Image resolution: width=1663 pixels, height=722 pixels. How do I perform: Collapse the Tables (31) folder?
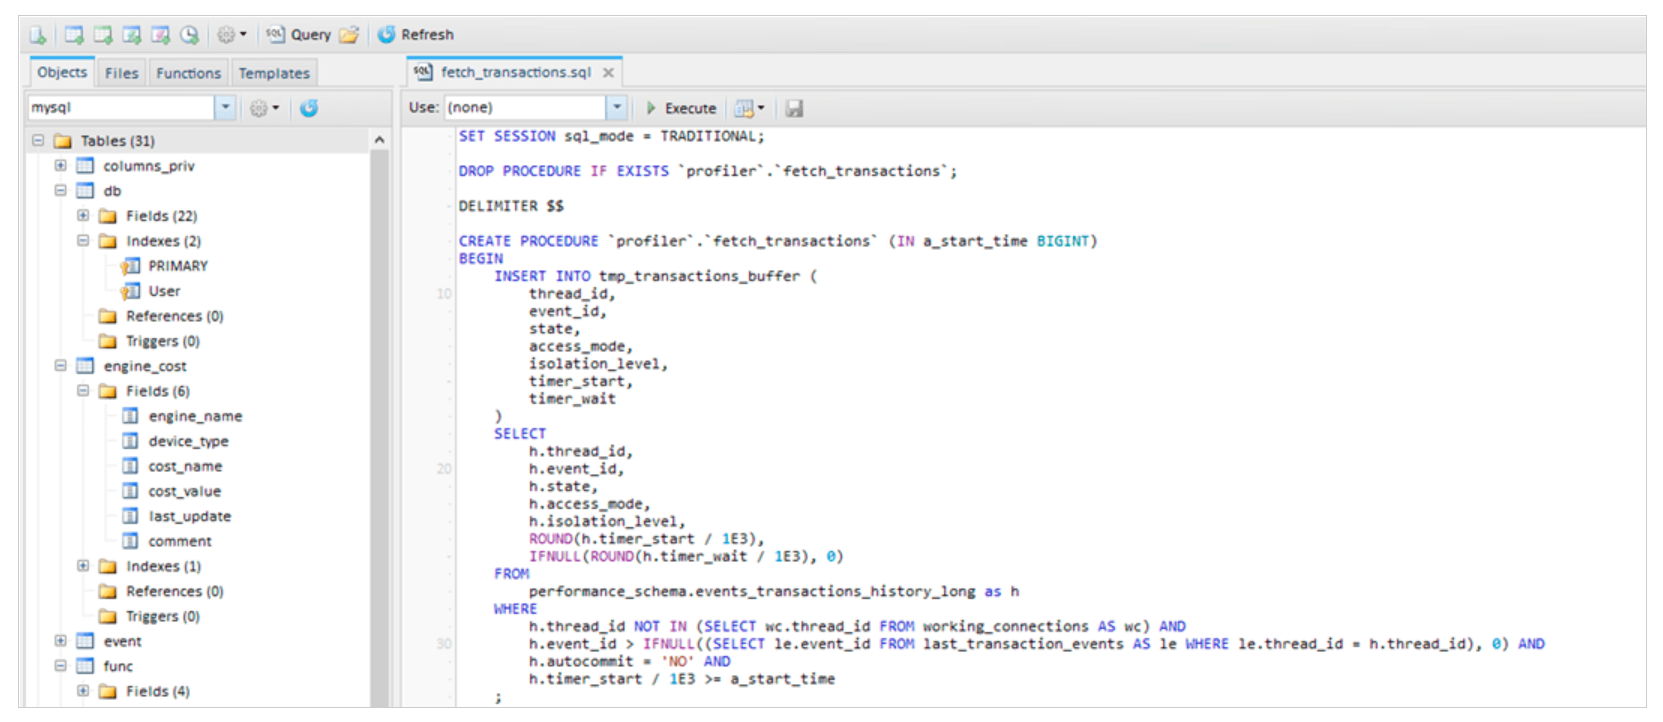[x=38, y=141]
